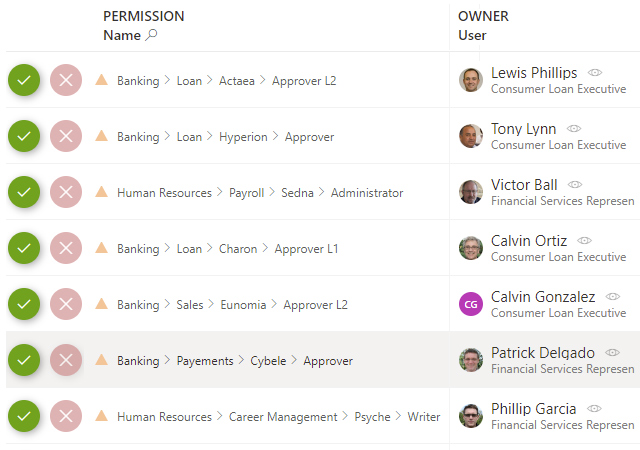Screen dimensions: 640x450
Task: Toggle the eye icon beside Lewis Phillips
Action: click(595, 73)
